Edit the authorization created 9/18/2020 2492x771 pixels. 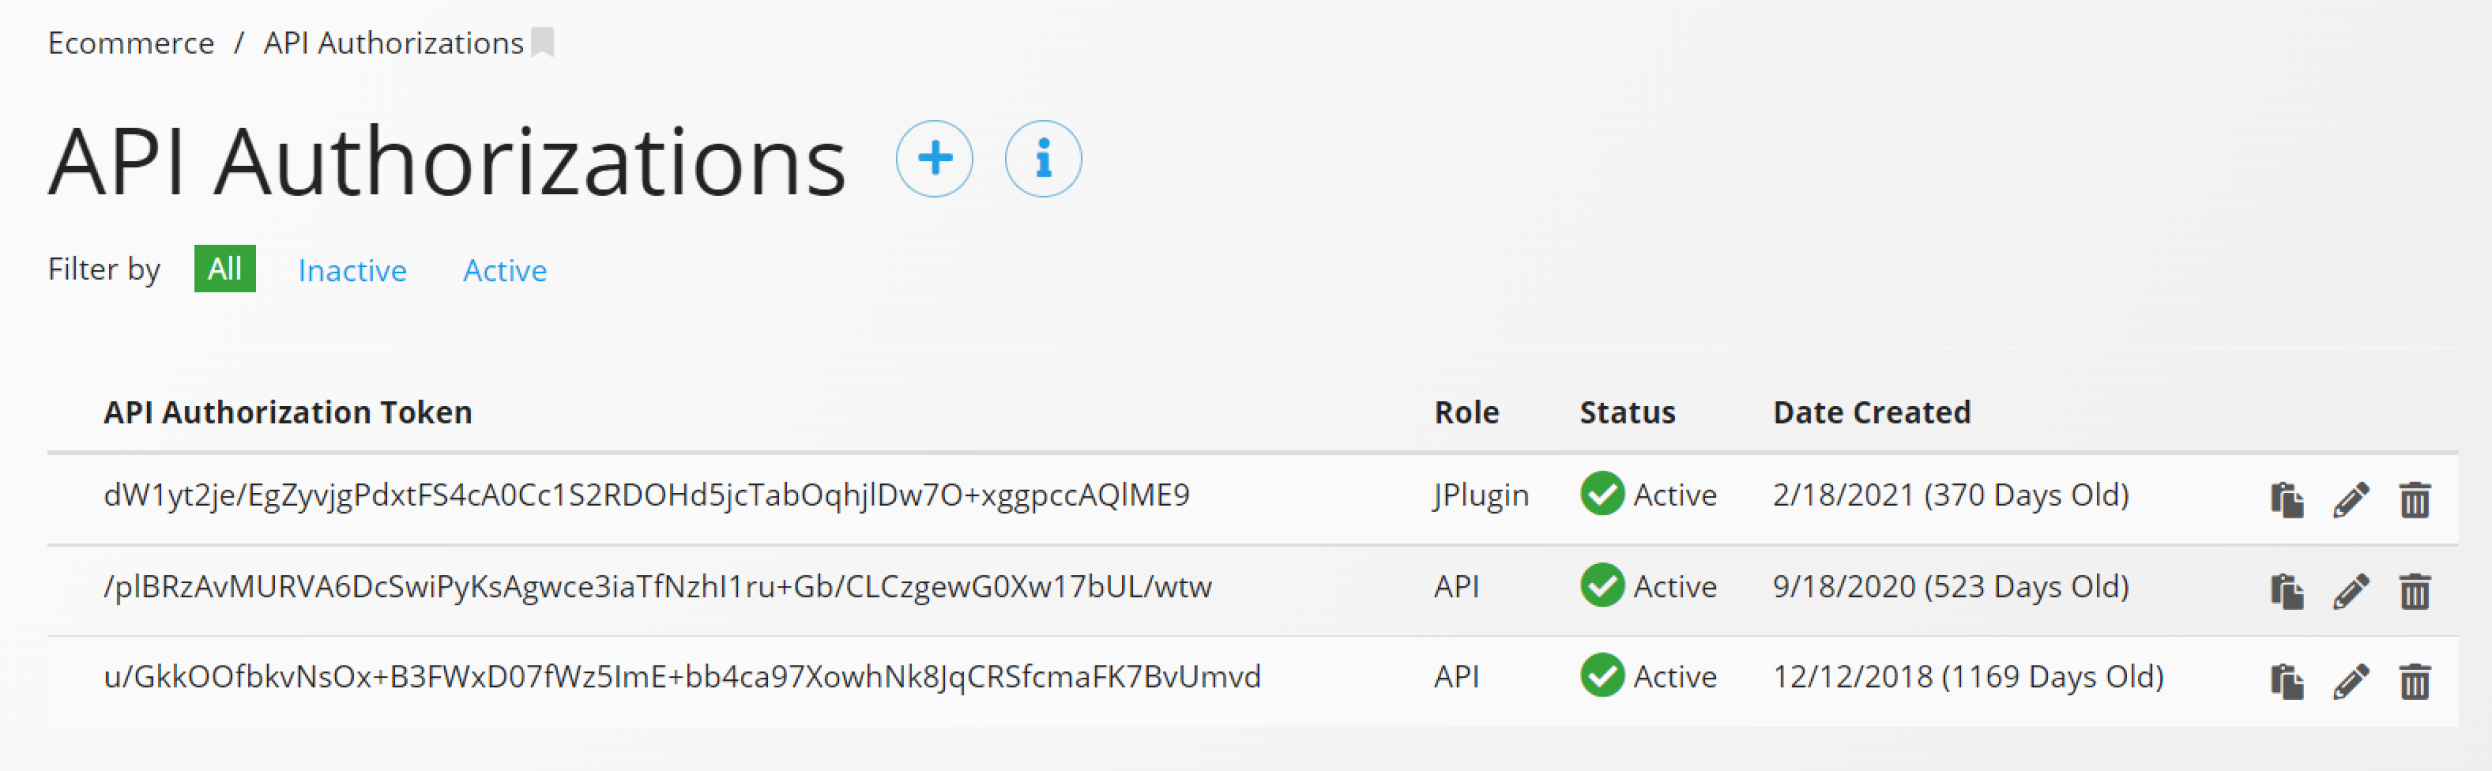[x=2351, y=591]
